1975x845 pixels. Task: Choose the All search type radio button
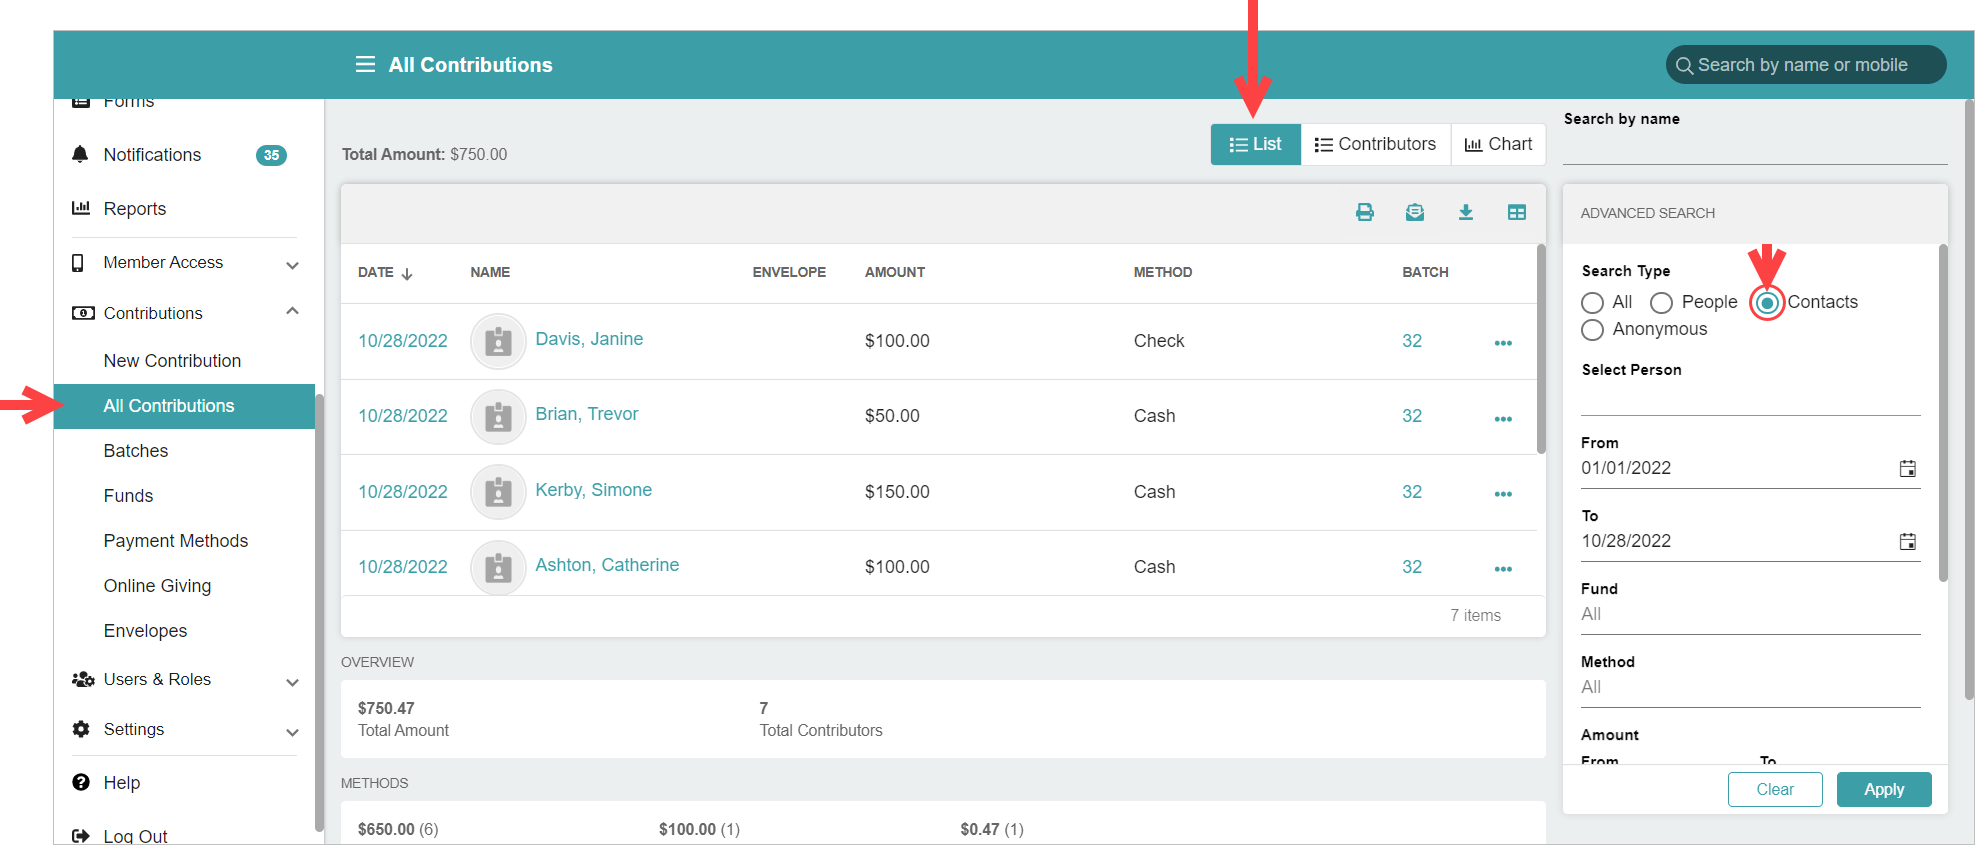coord(1593,303)
